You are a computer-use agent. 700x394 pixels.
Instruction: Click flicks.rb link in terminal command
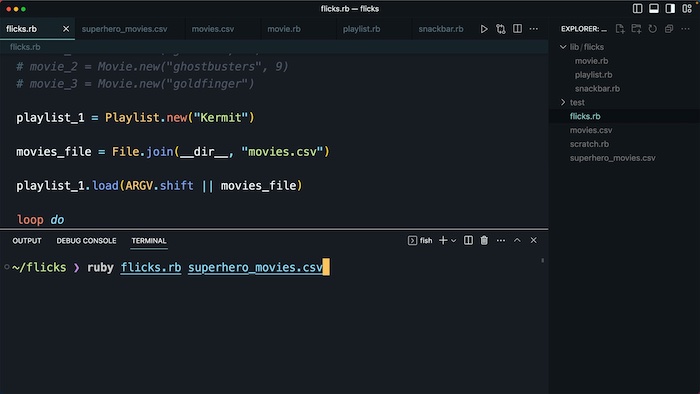click(151, 267)
